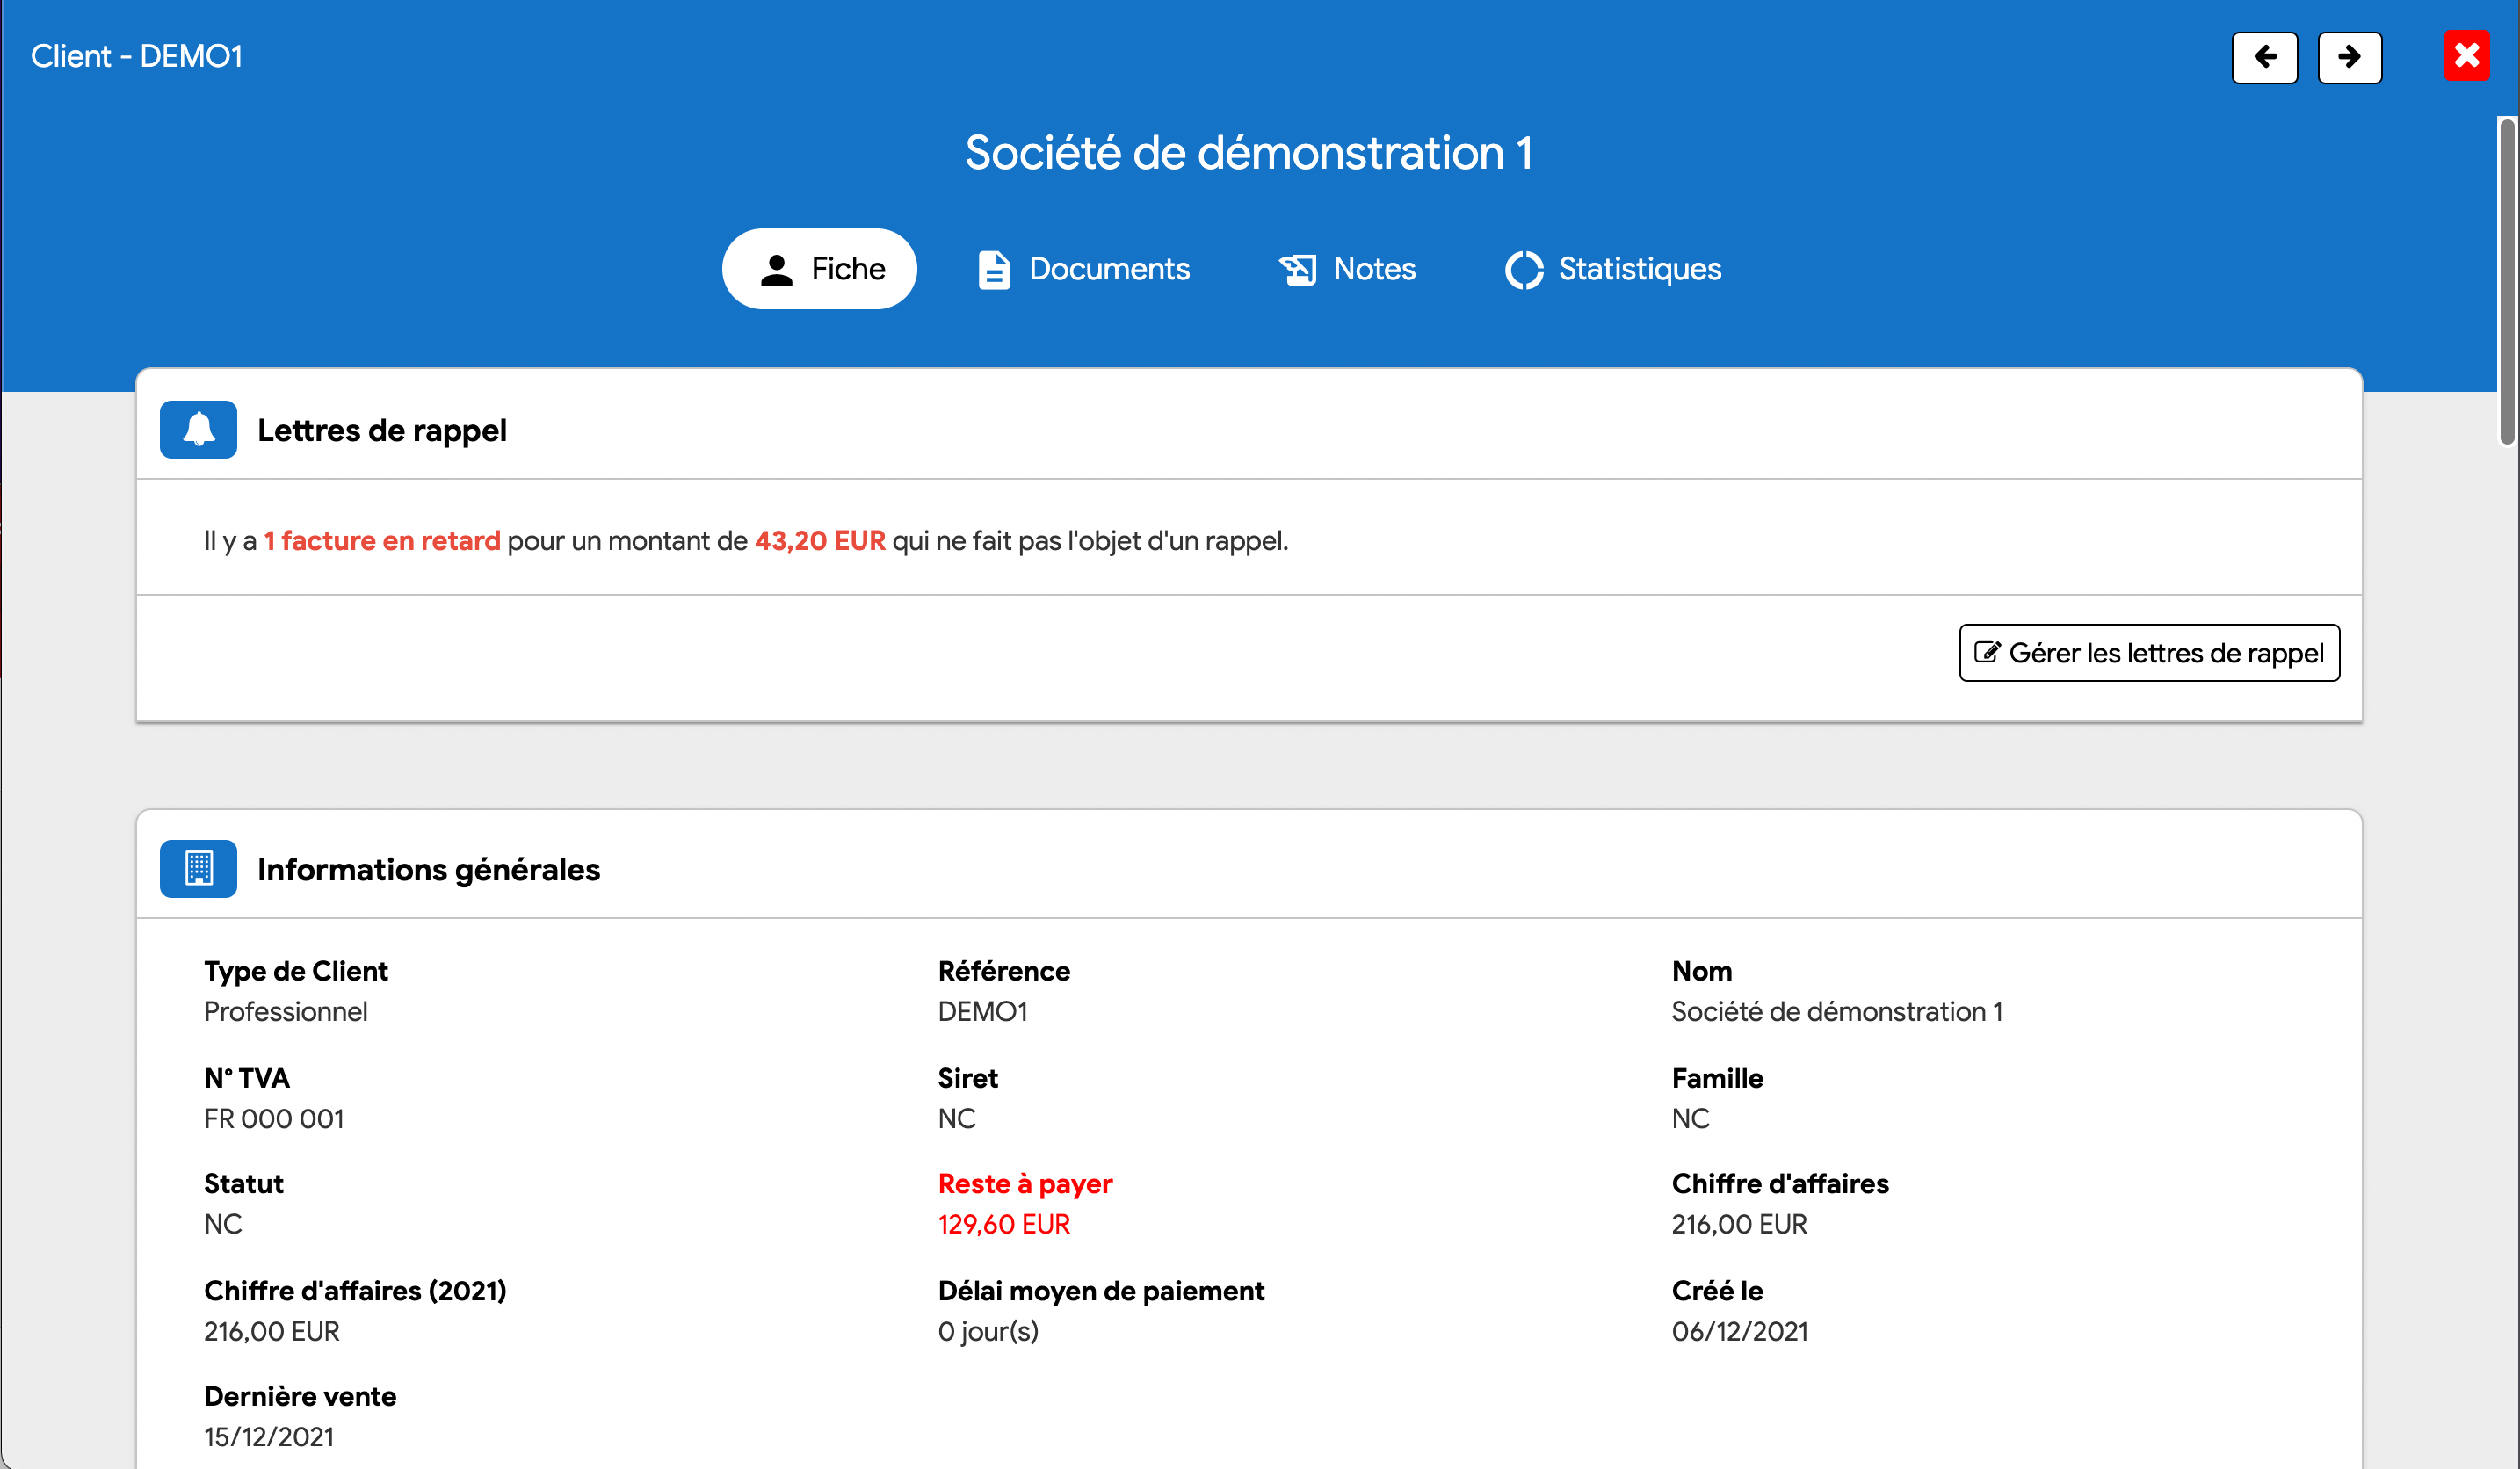
Task: Click the statistics circle icon next to Statistiques
Action: pos(1520,270)
